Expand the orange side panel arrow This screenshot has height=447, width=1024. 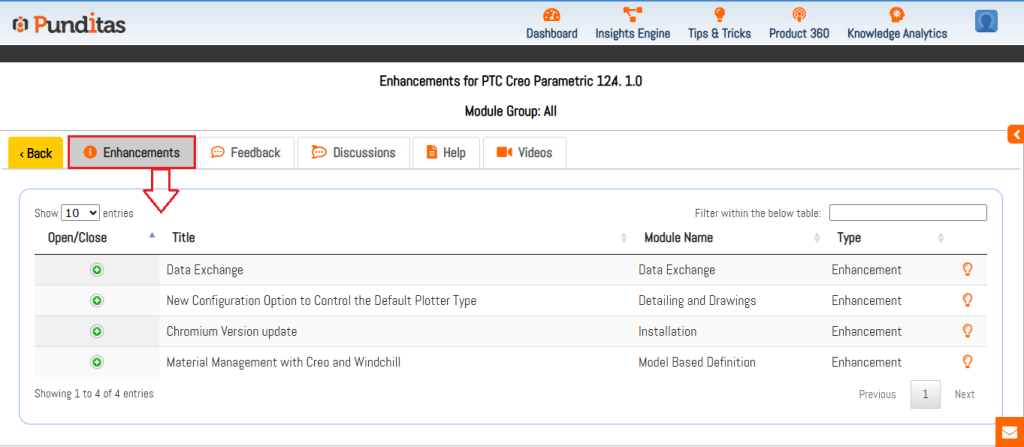pyautogui.click(x=1015, y=134)
